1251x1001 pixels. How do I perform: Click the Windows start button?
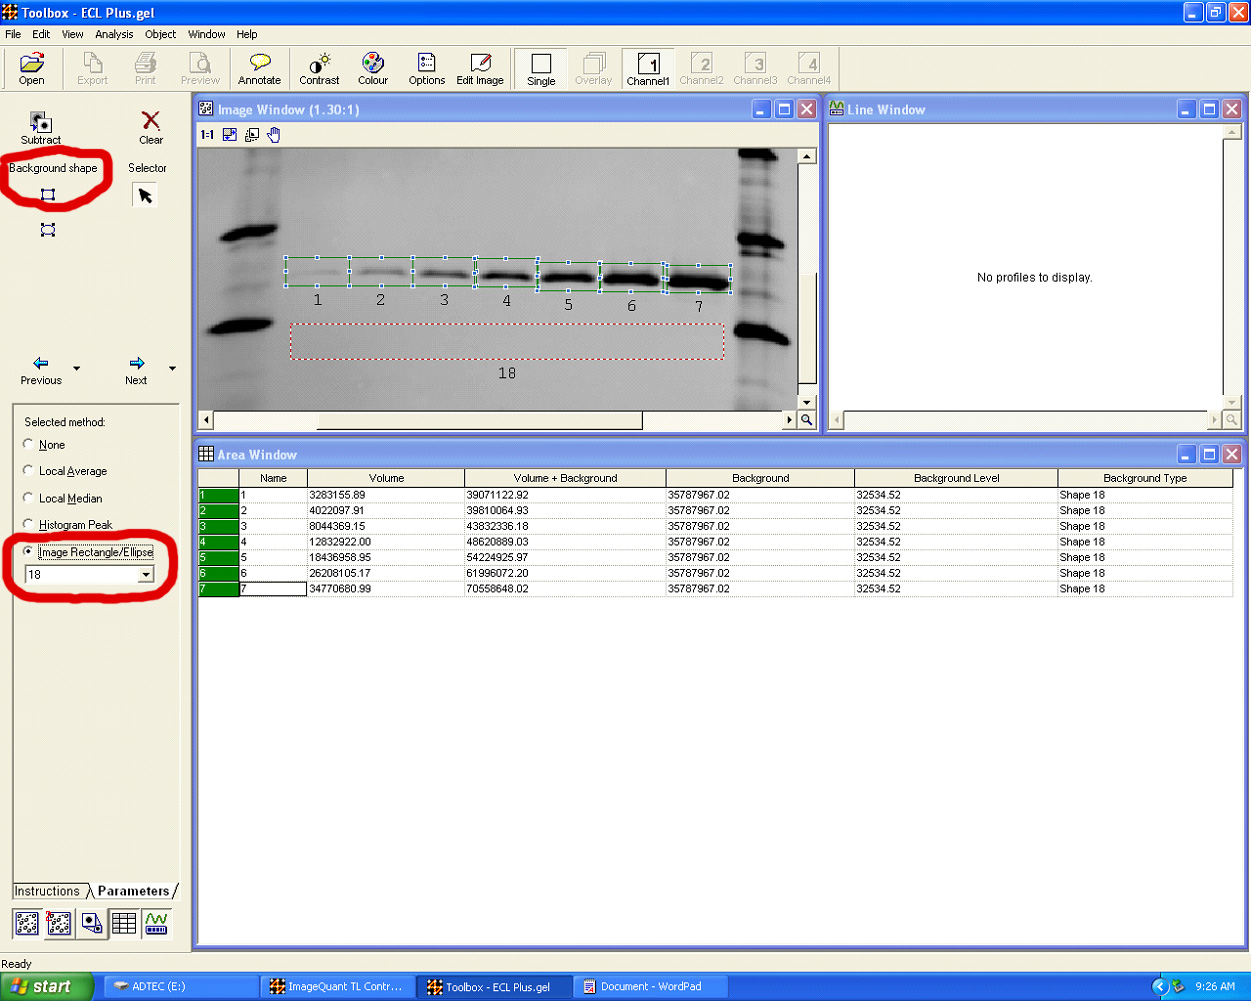click(x=47, y=987)
